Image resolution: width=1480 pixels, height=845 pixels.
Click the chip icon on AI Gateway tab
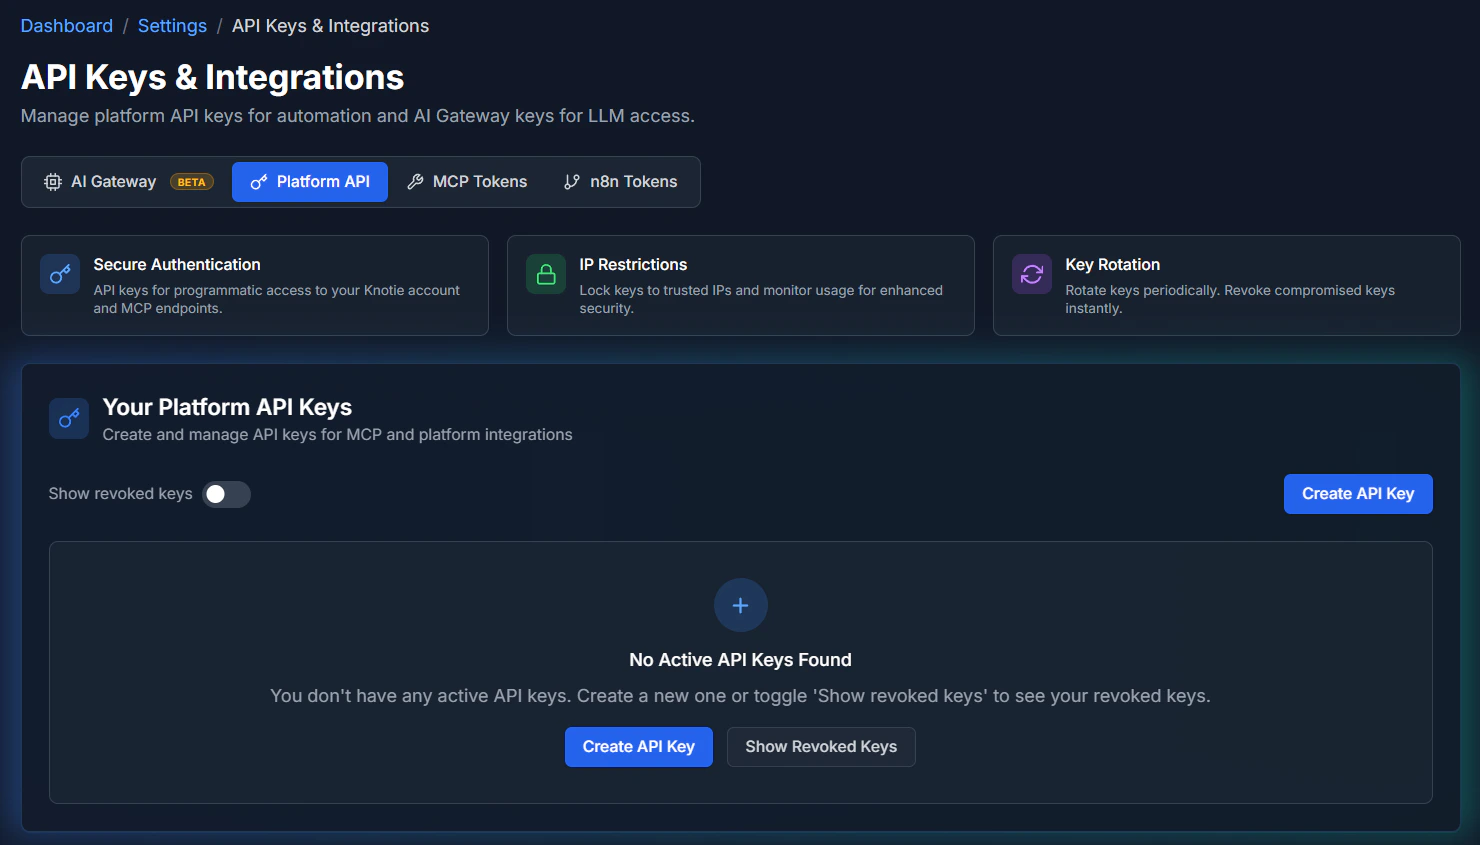tap(52, 181)
